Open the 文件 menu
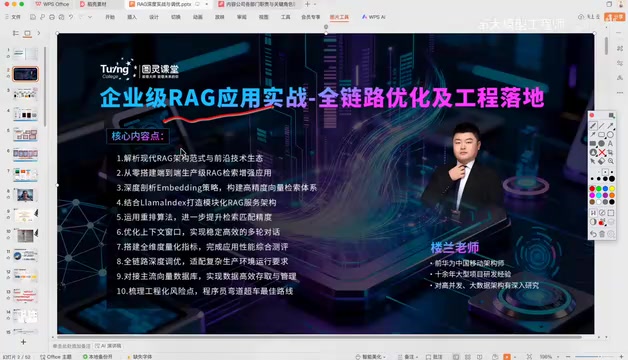 pos(16,17)
